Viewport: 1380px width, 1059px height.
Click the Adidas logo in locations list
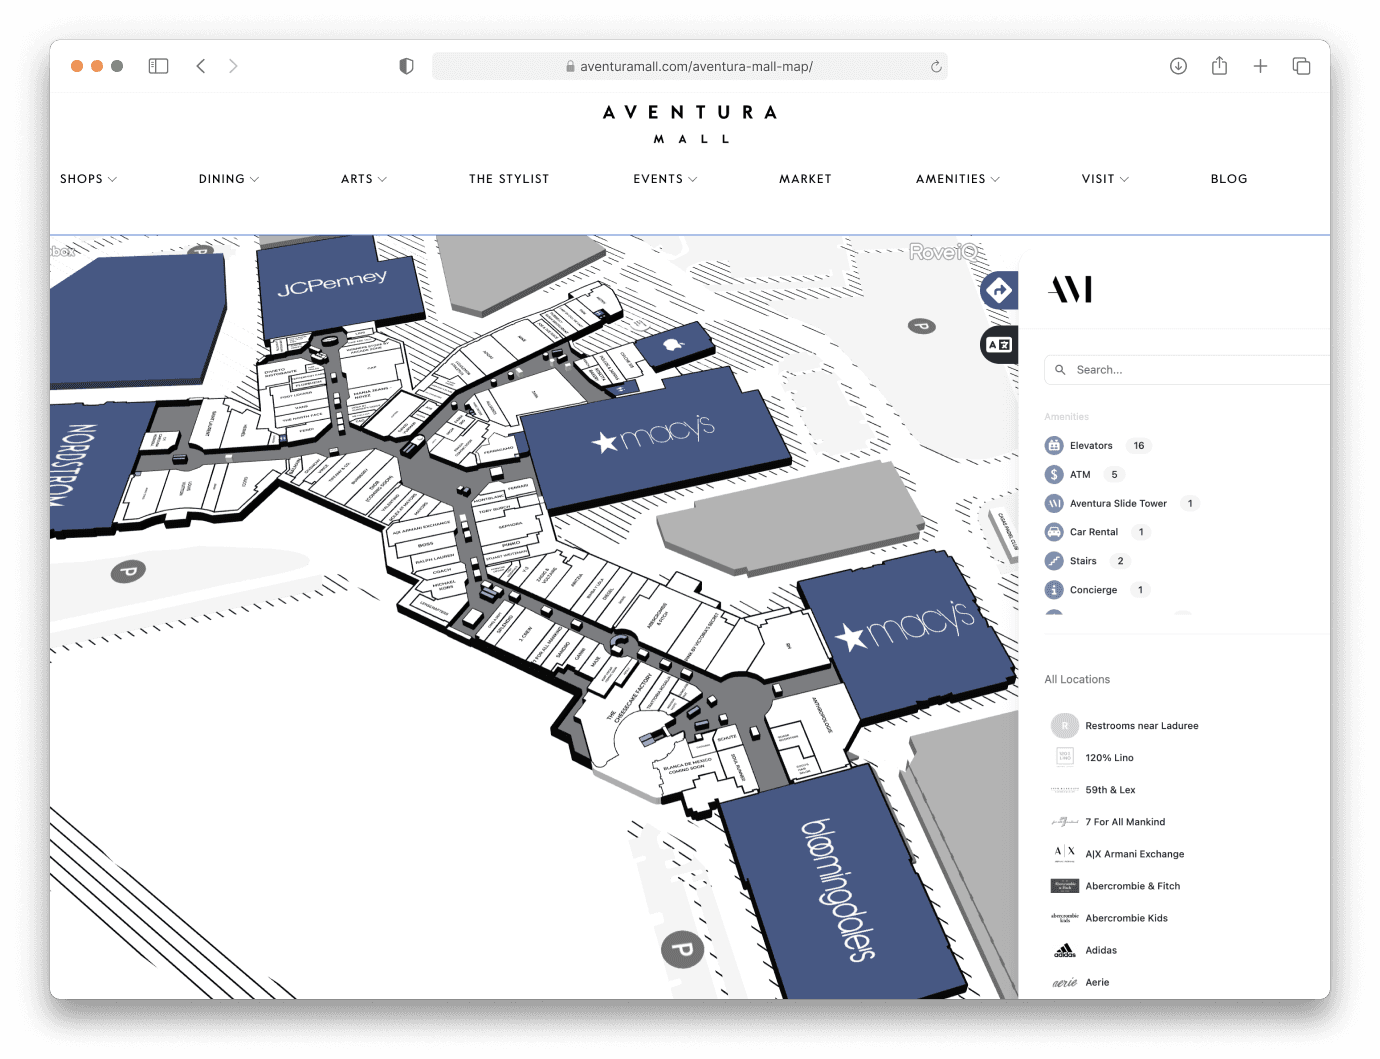(1065, 950)
